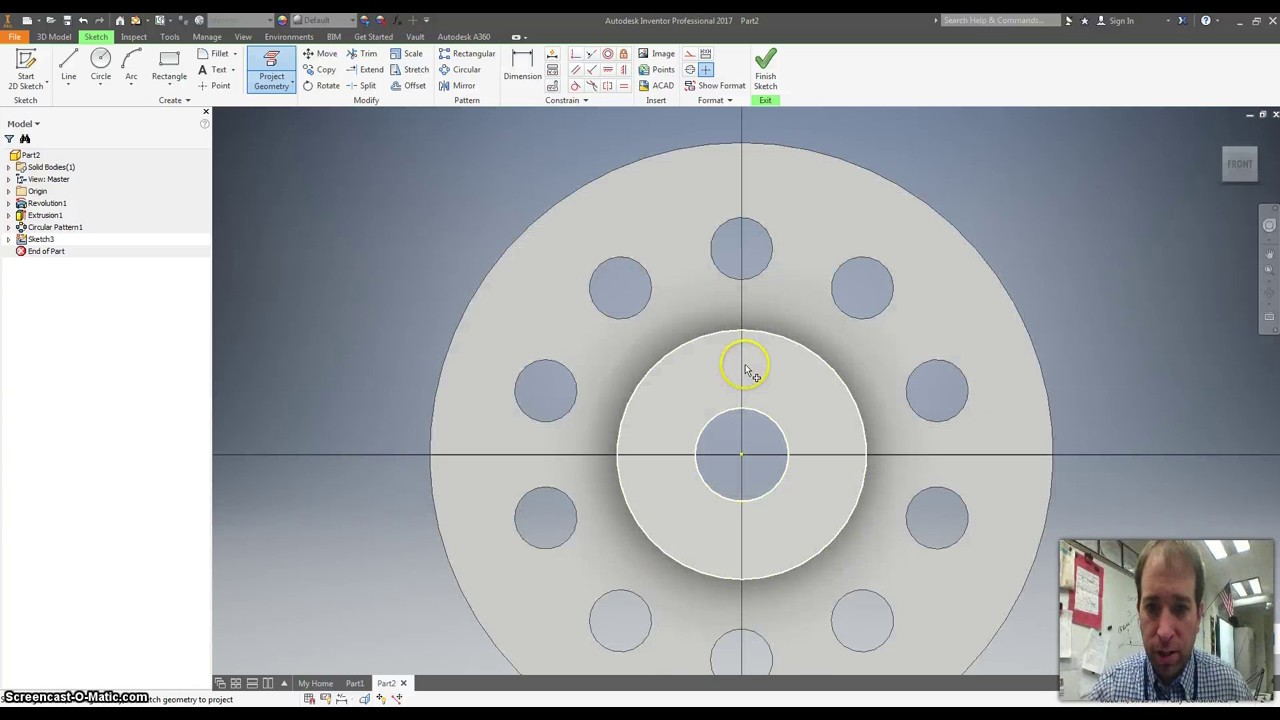
Task: Create a Rectangular pattern
Action: (x=466, y=53)
